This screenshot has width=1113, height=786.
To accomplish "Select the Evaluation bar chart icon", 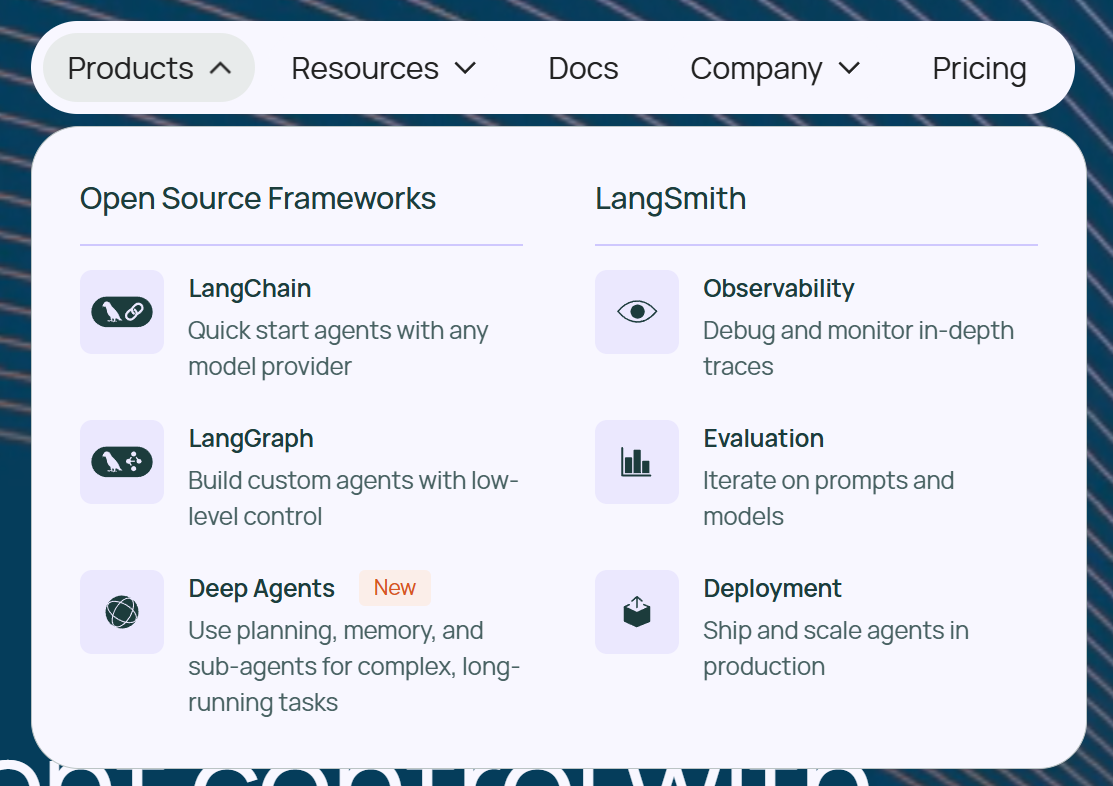I will pyautogui.click(x=636, y=462).
